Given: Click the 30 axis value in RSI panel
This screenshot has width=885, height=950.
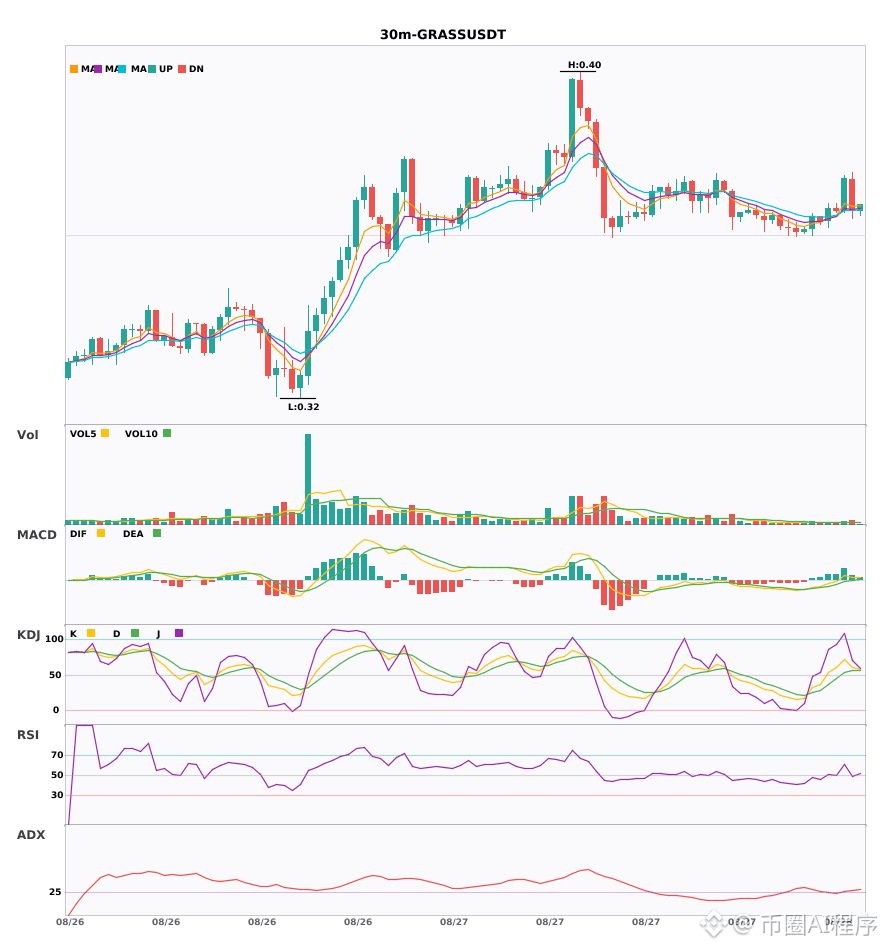Looking at the screenshot, I should [58, 795].
